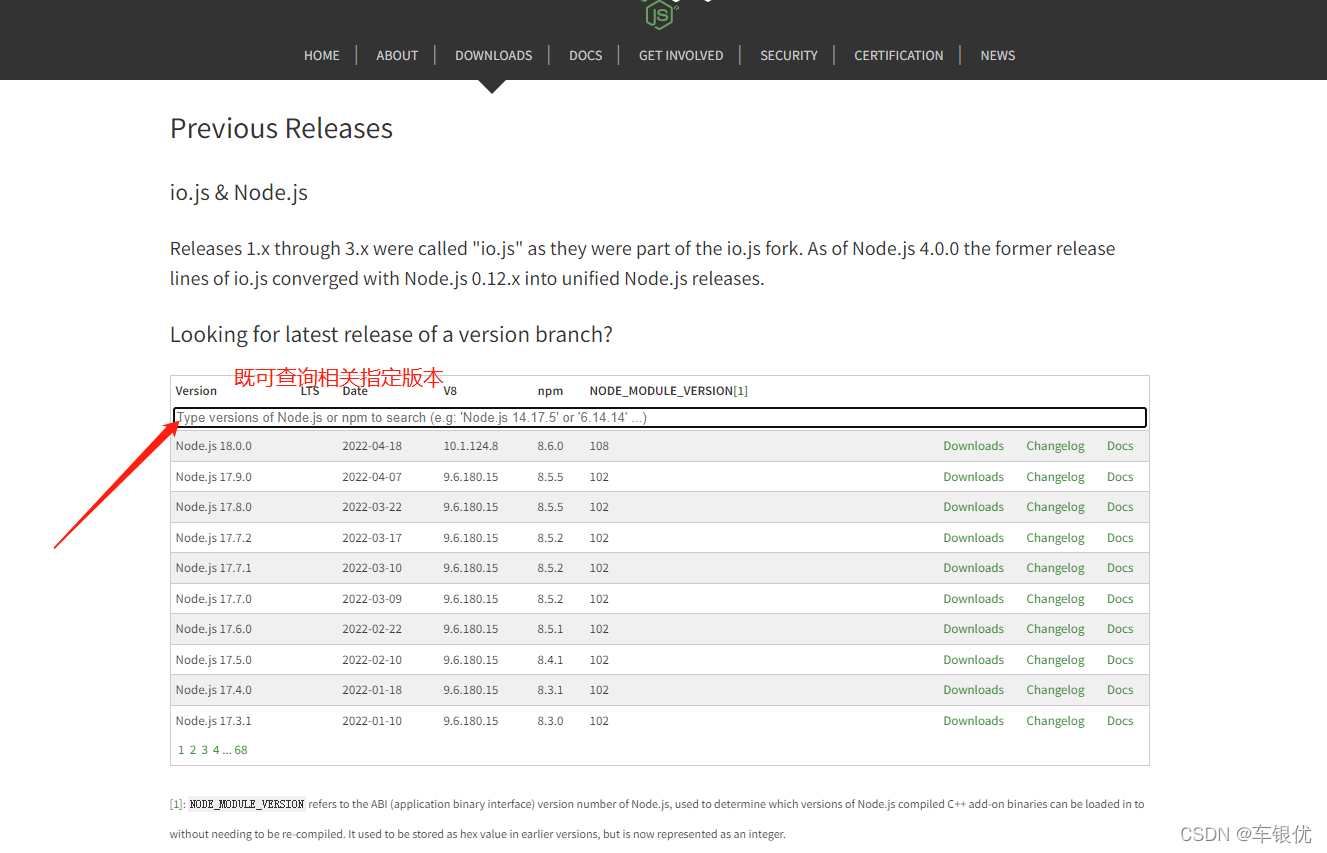This screenshot has height=853, width=1327.
Task: Jump to last page 68
Action: pyautogui.click(x=241, y=750)
